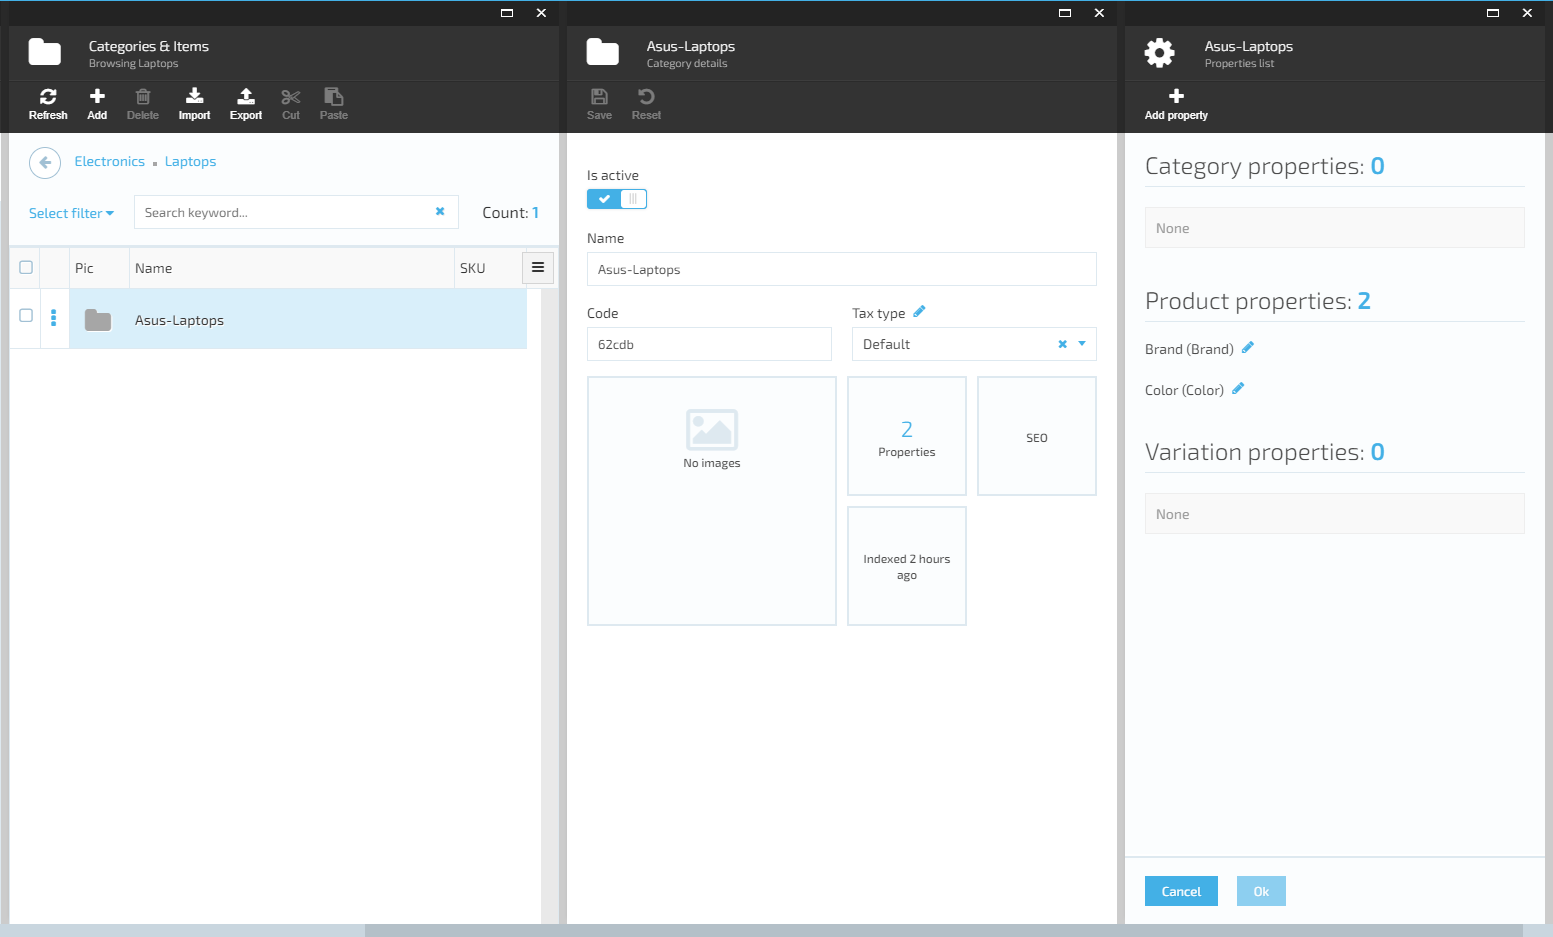Click the Ok button

pyautogui.click(x=1261, y=891)
